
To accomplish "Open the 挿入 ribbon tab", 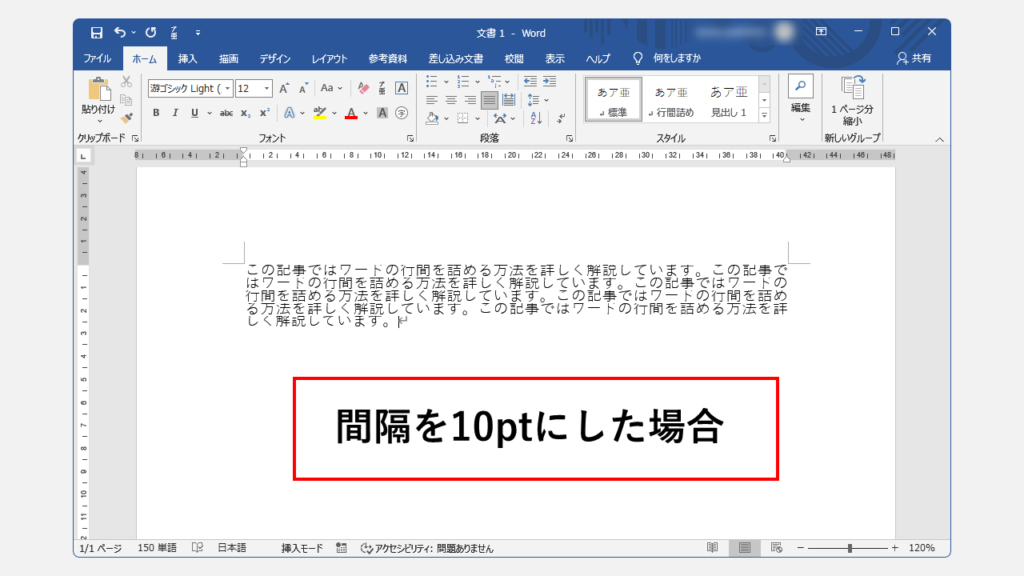I will (x=188, y=58).
